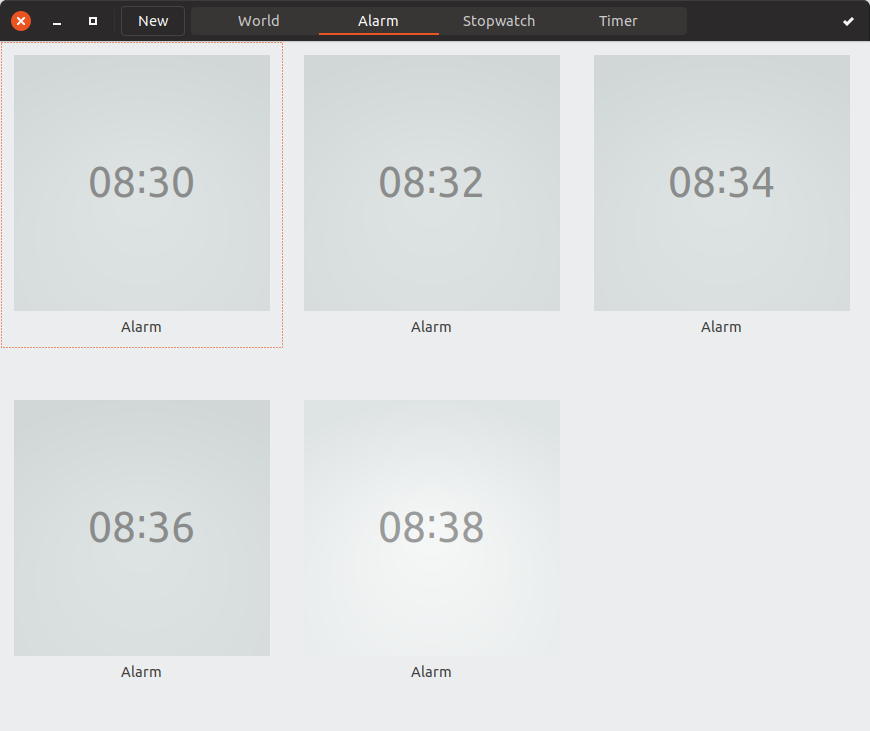Open the Stopwatch tab
The image size is (870, 731).
click(x=499, y=21)
